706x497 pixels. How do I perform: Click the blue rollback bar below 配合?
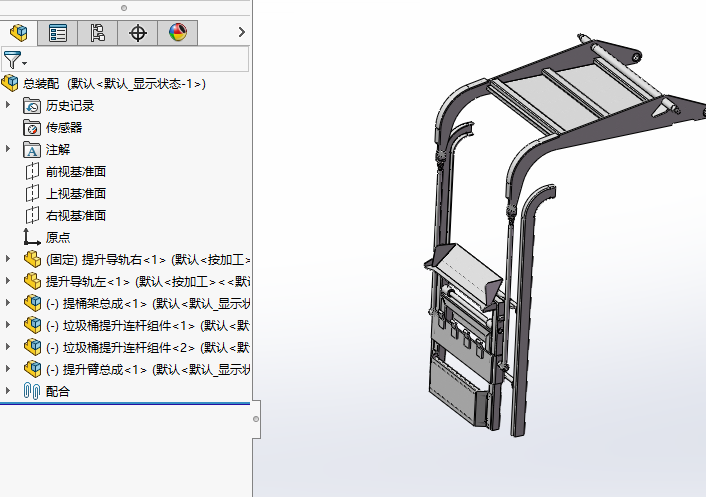click(125, 404)
